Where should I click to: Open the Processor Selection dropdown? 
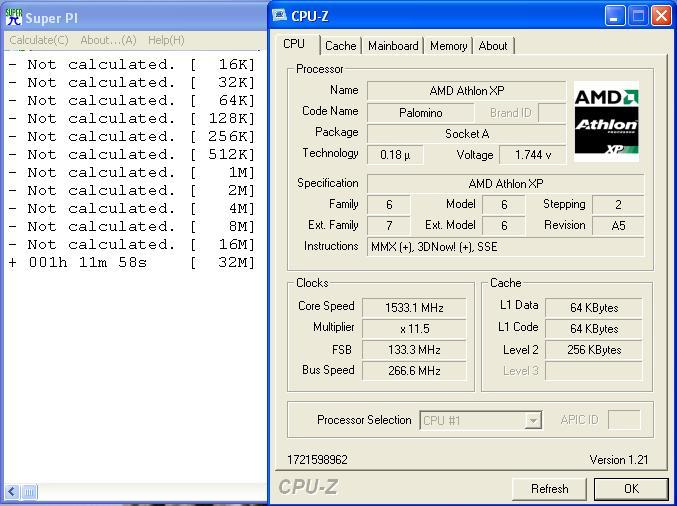pyautogui.click(x=481, y=420)
